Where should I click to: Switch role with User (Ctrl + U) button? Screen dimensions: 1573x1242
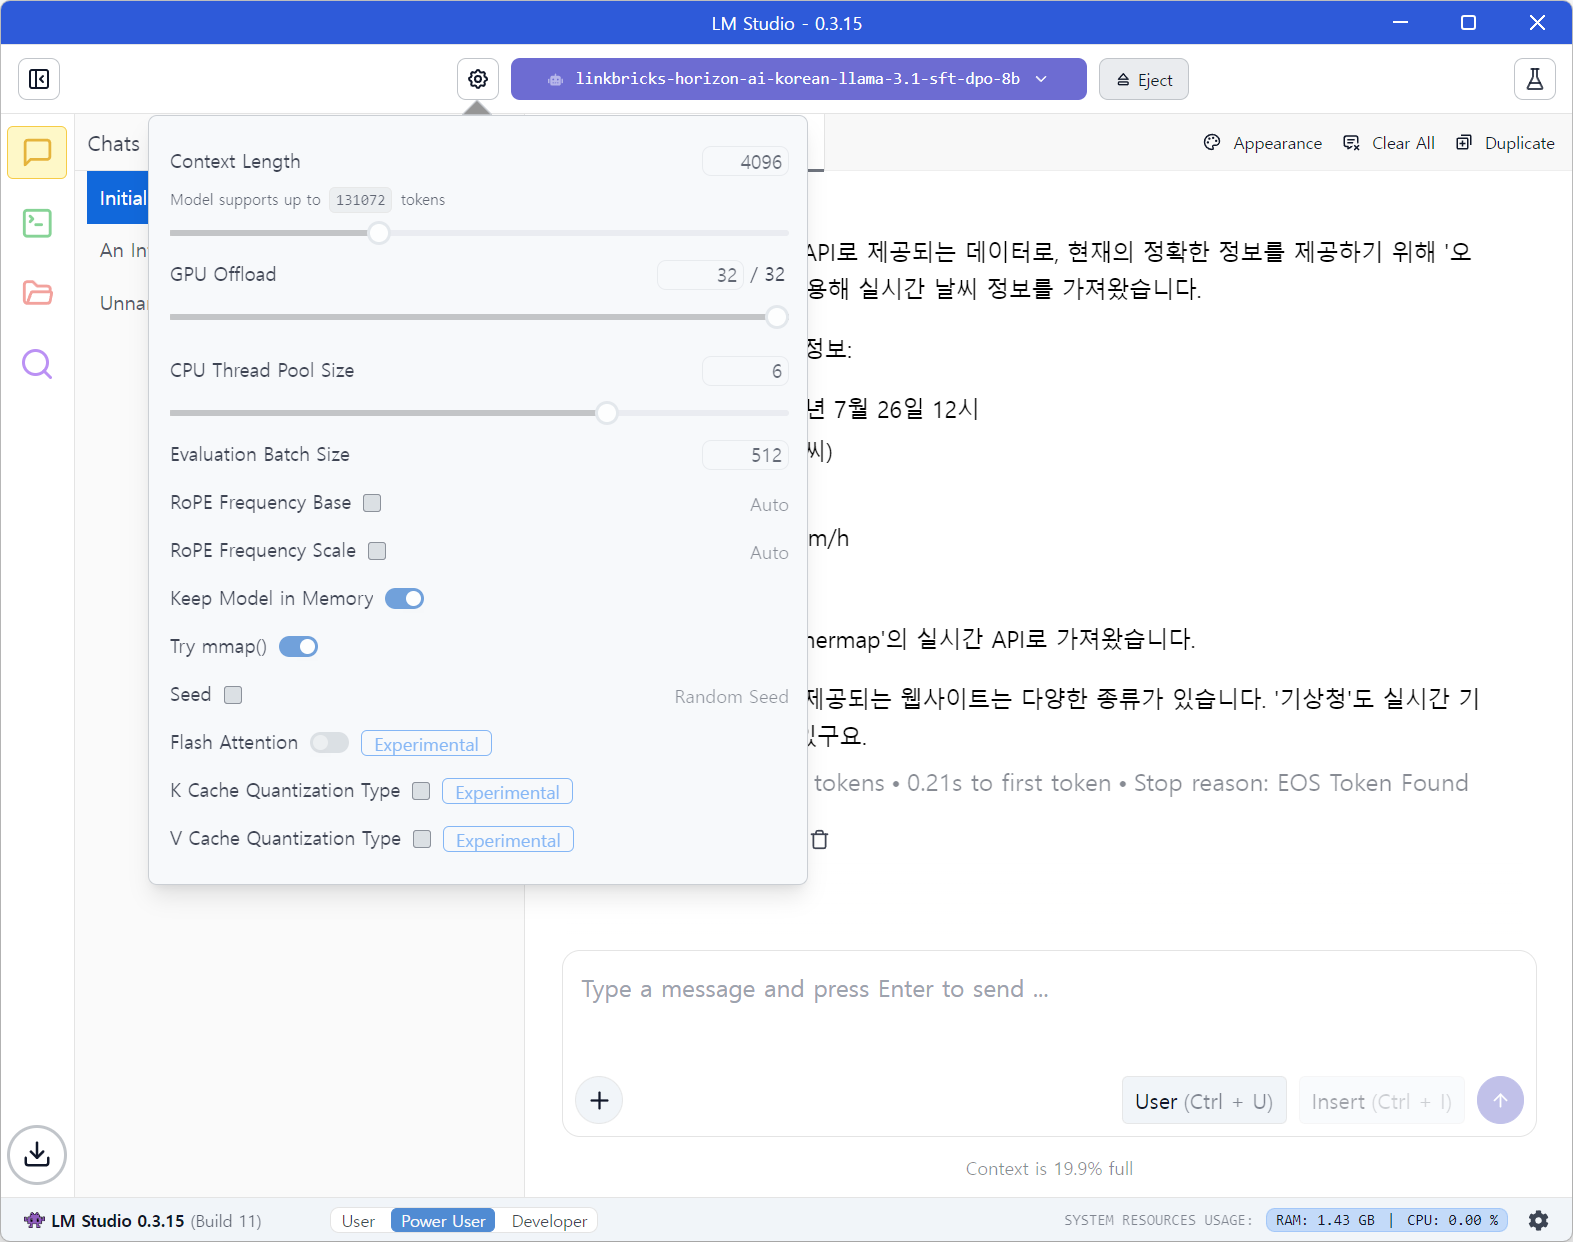point(1204,1101)
